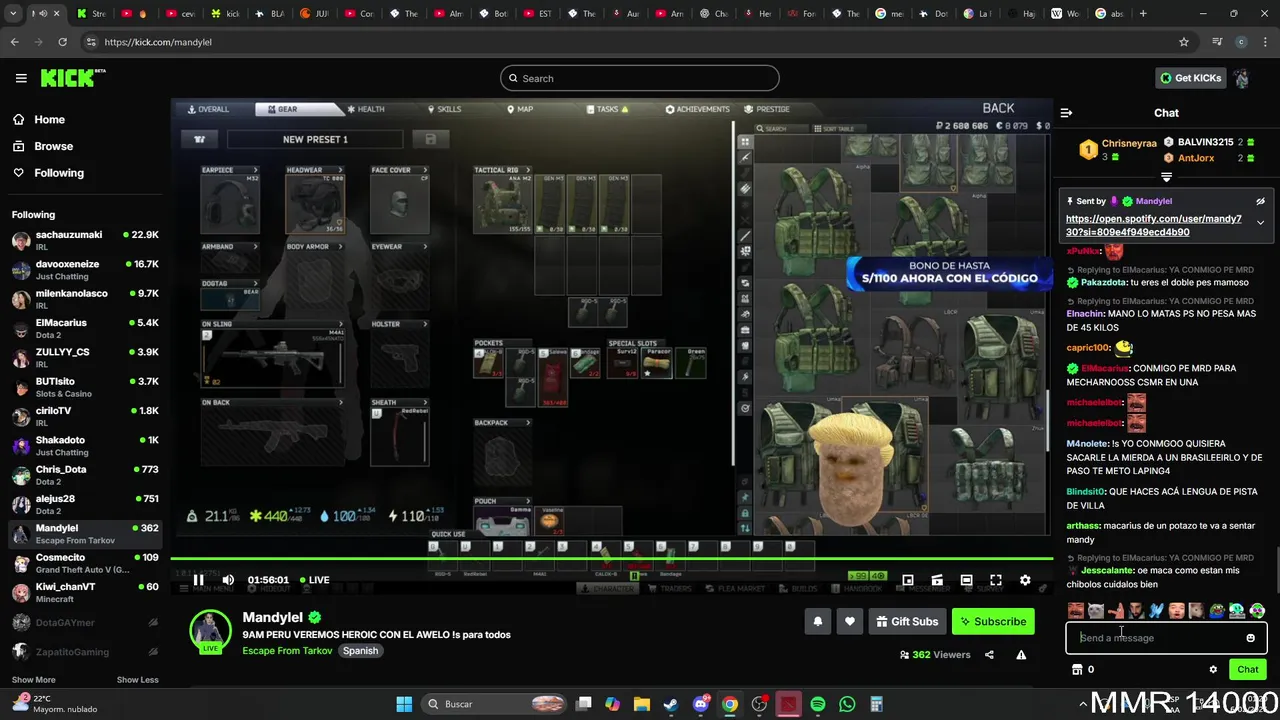Pause the live stream

pos(199,580)
